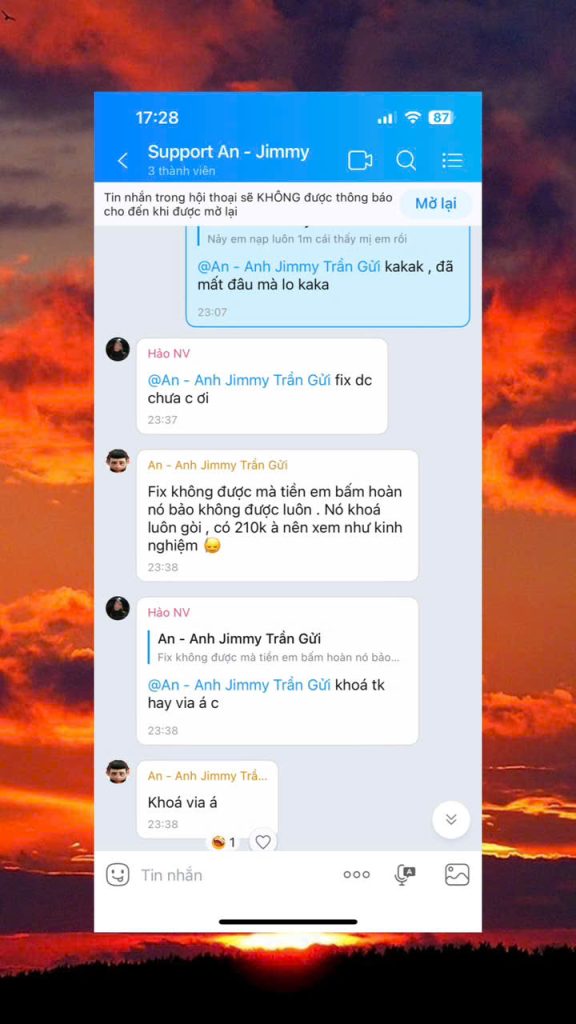Tap the laughing emoji reaction count
Viewport: 576px width, 1024px height.
click(224, 842)
